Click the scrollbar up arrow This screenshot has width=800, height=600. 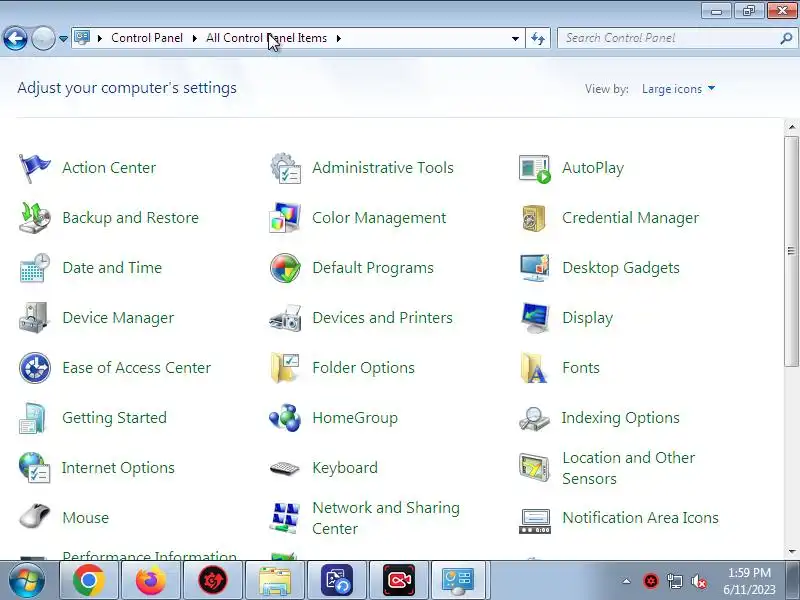point(791,127)
